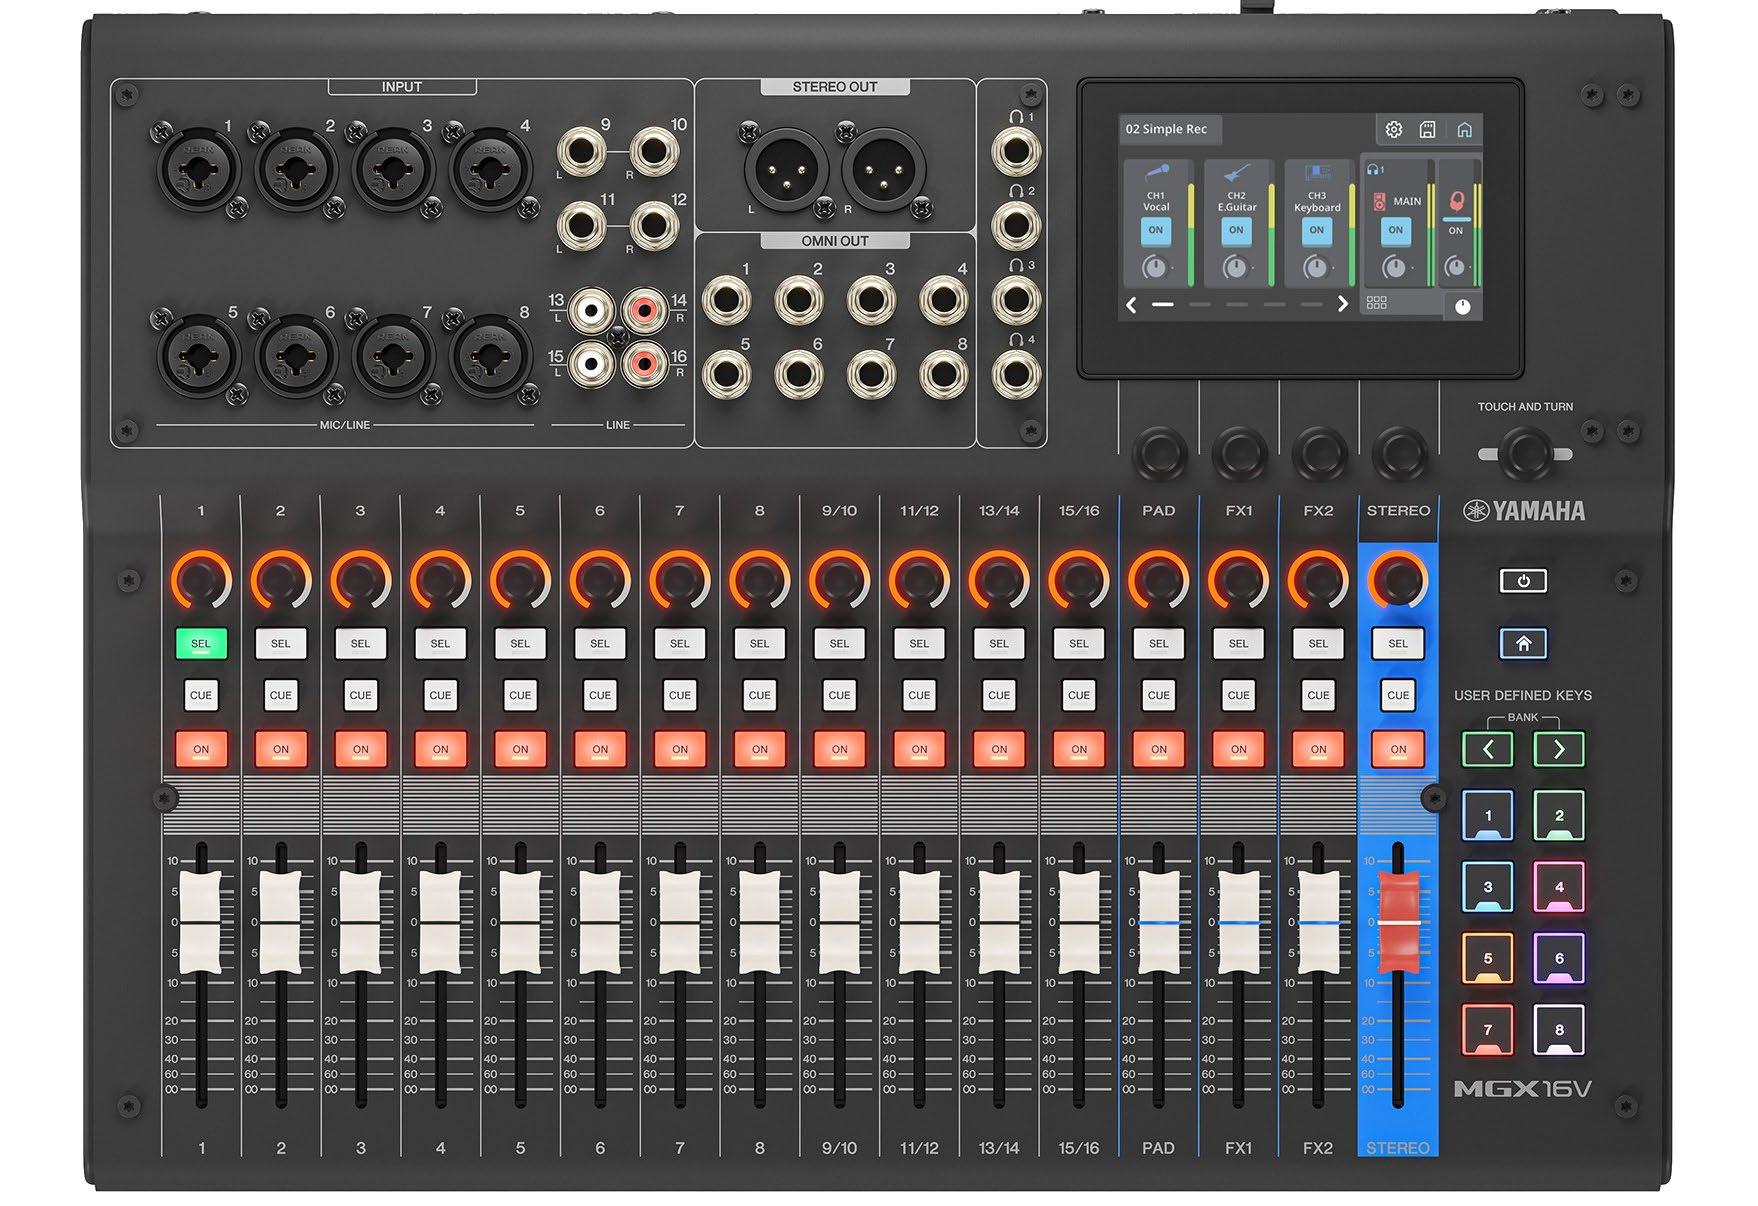Click the OMNI OUT 3 jack
The width and height of the screenshot is (1758, 1206).
(870, 299)
